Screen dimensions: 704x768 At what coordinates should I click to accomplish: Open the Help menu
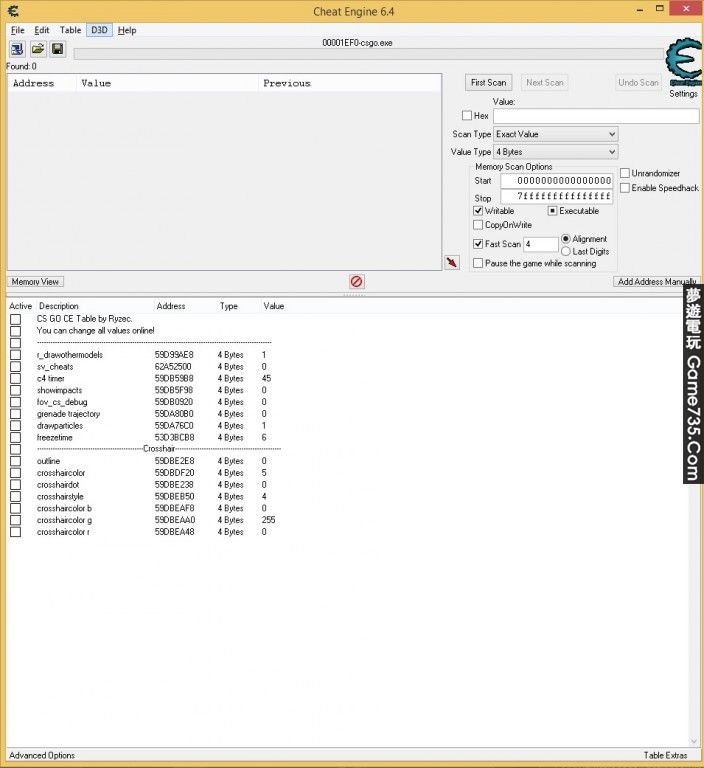coord(127,30)
